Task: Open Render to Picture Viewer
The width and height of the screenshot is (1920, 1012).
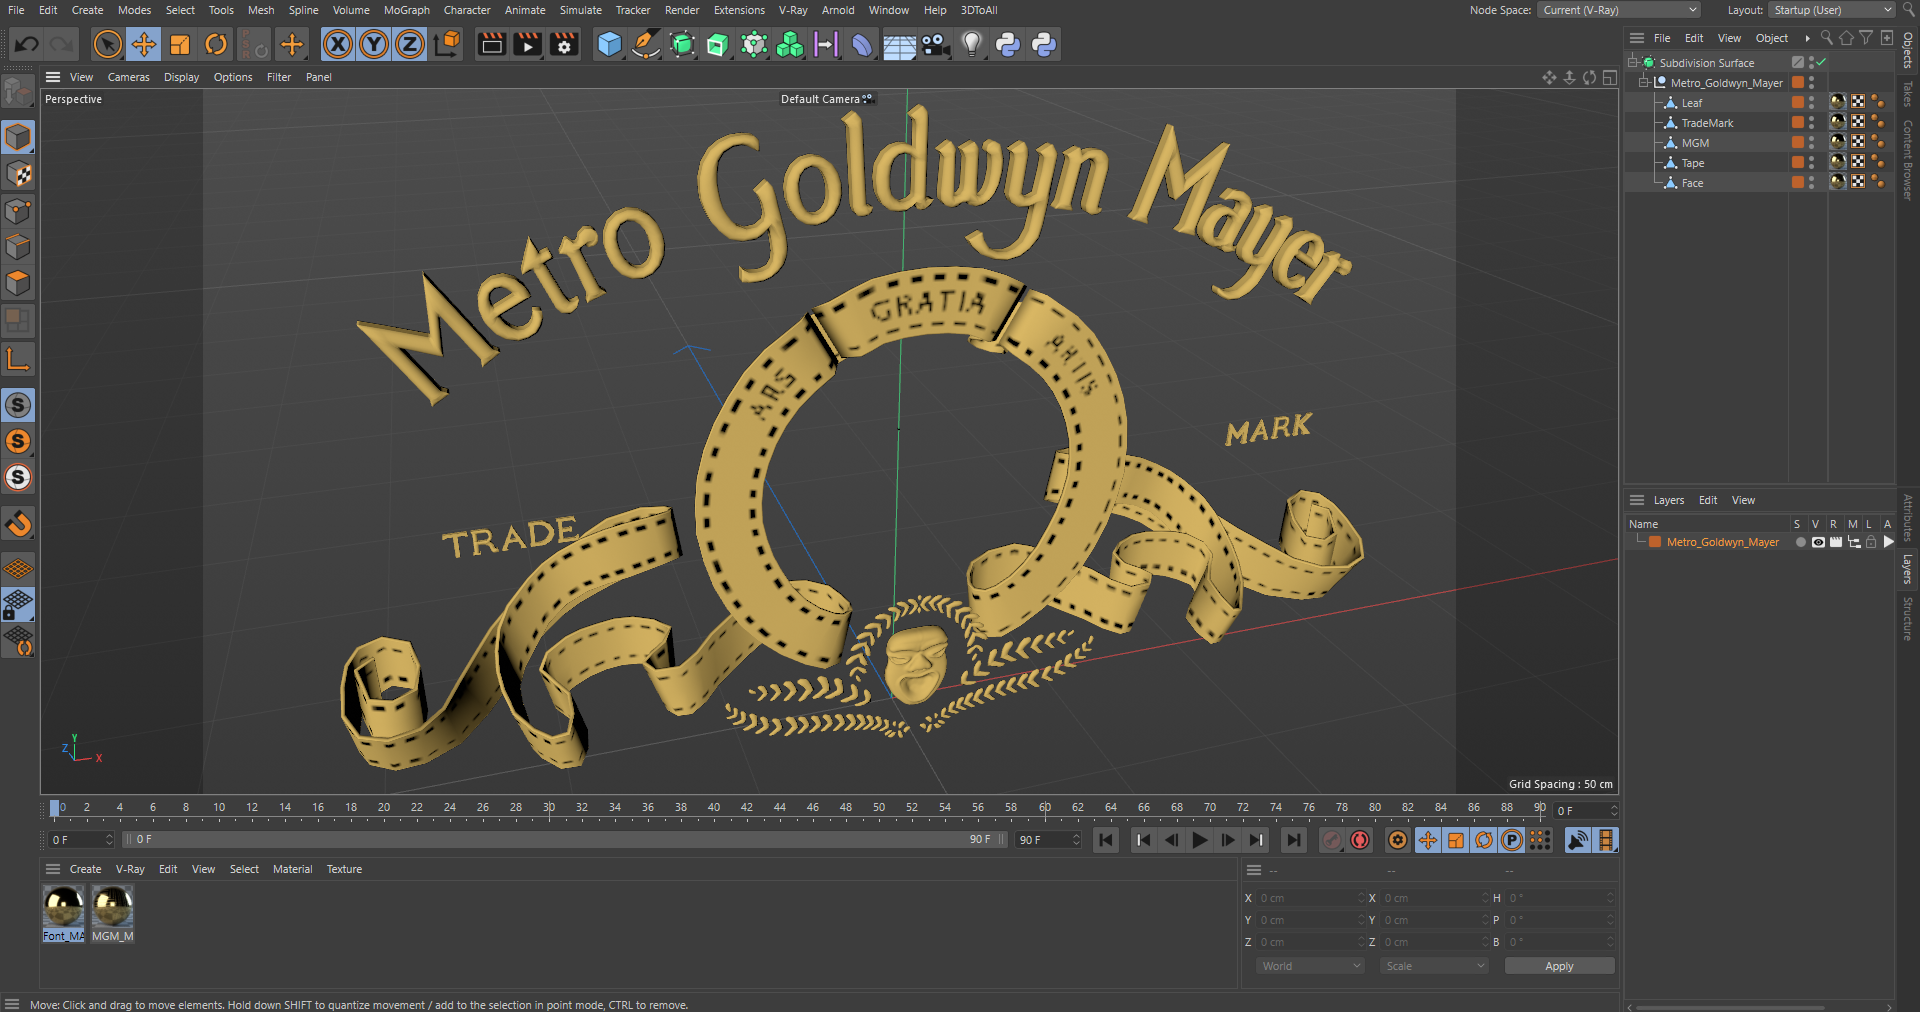Action: tap(527, 44)
